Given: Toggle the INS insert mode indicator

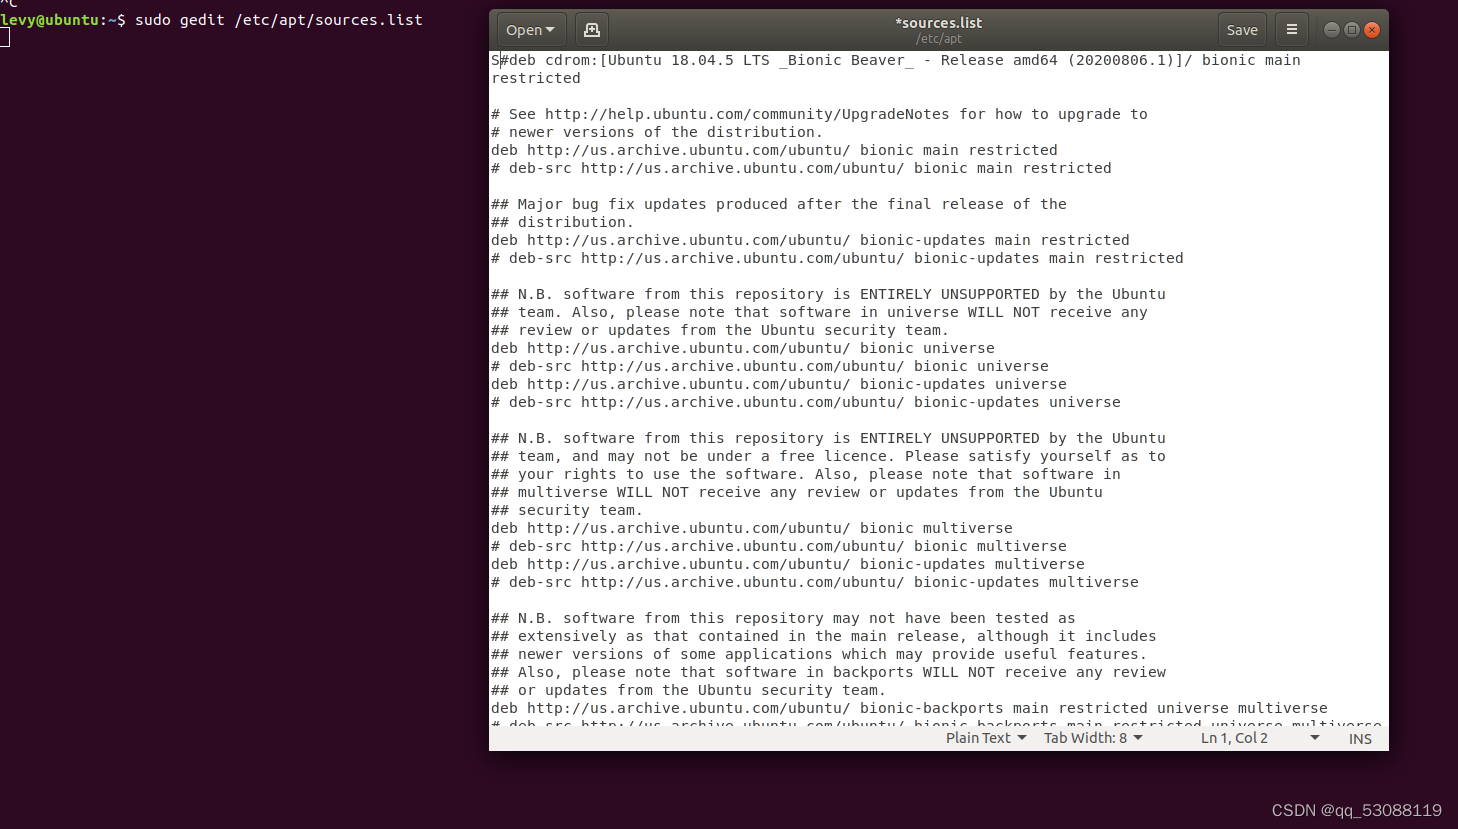Looking at the screenshot, I should pos(1360,739).
